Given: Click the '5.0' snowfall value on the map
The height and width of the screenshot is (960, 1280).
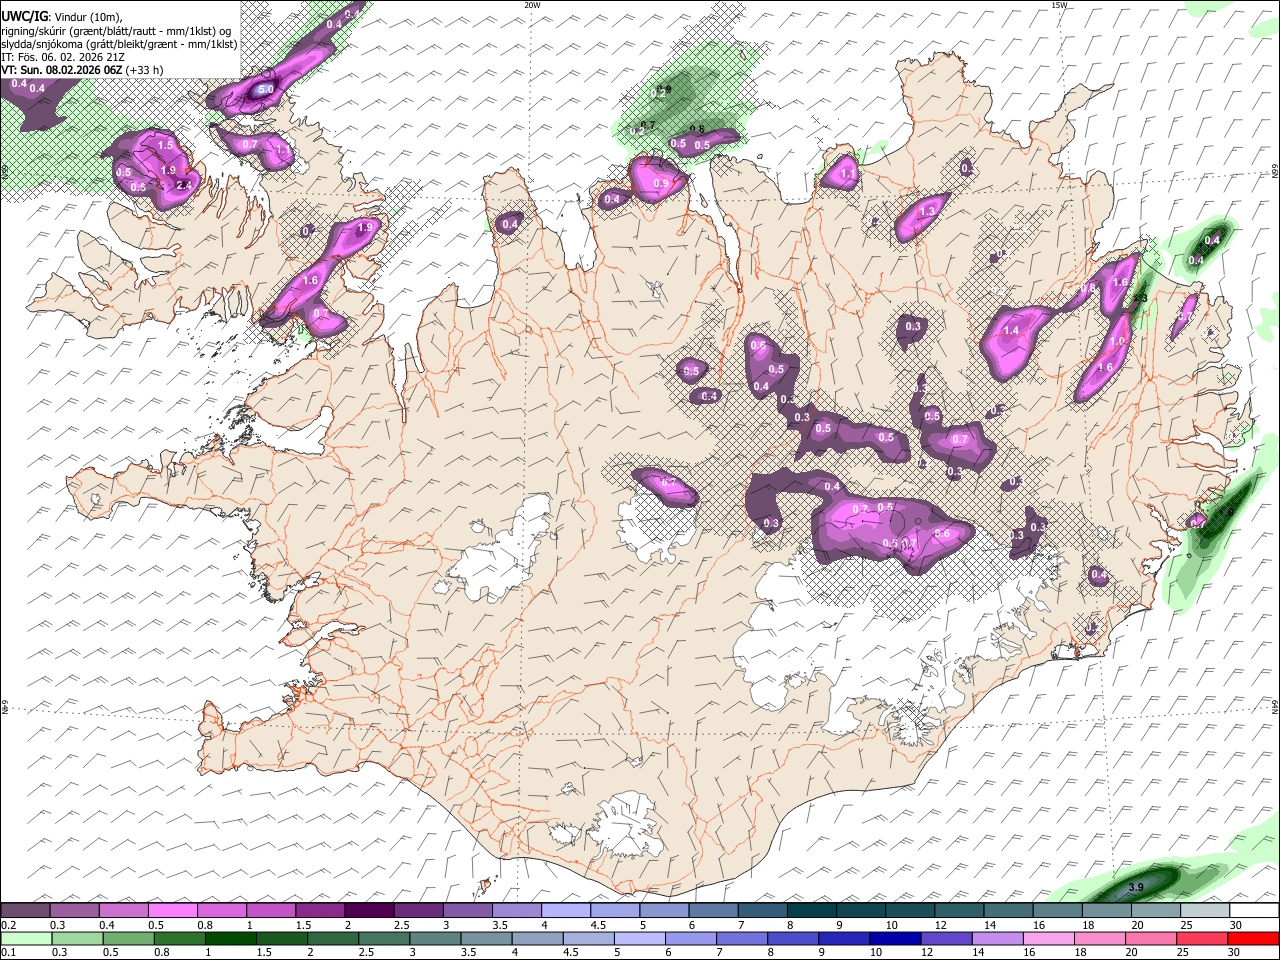Looking at the screenshot, I should (265, 90).
